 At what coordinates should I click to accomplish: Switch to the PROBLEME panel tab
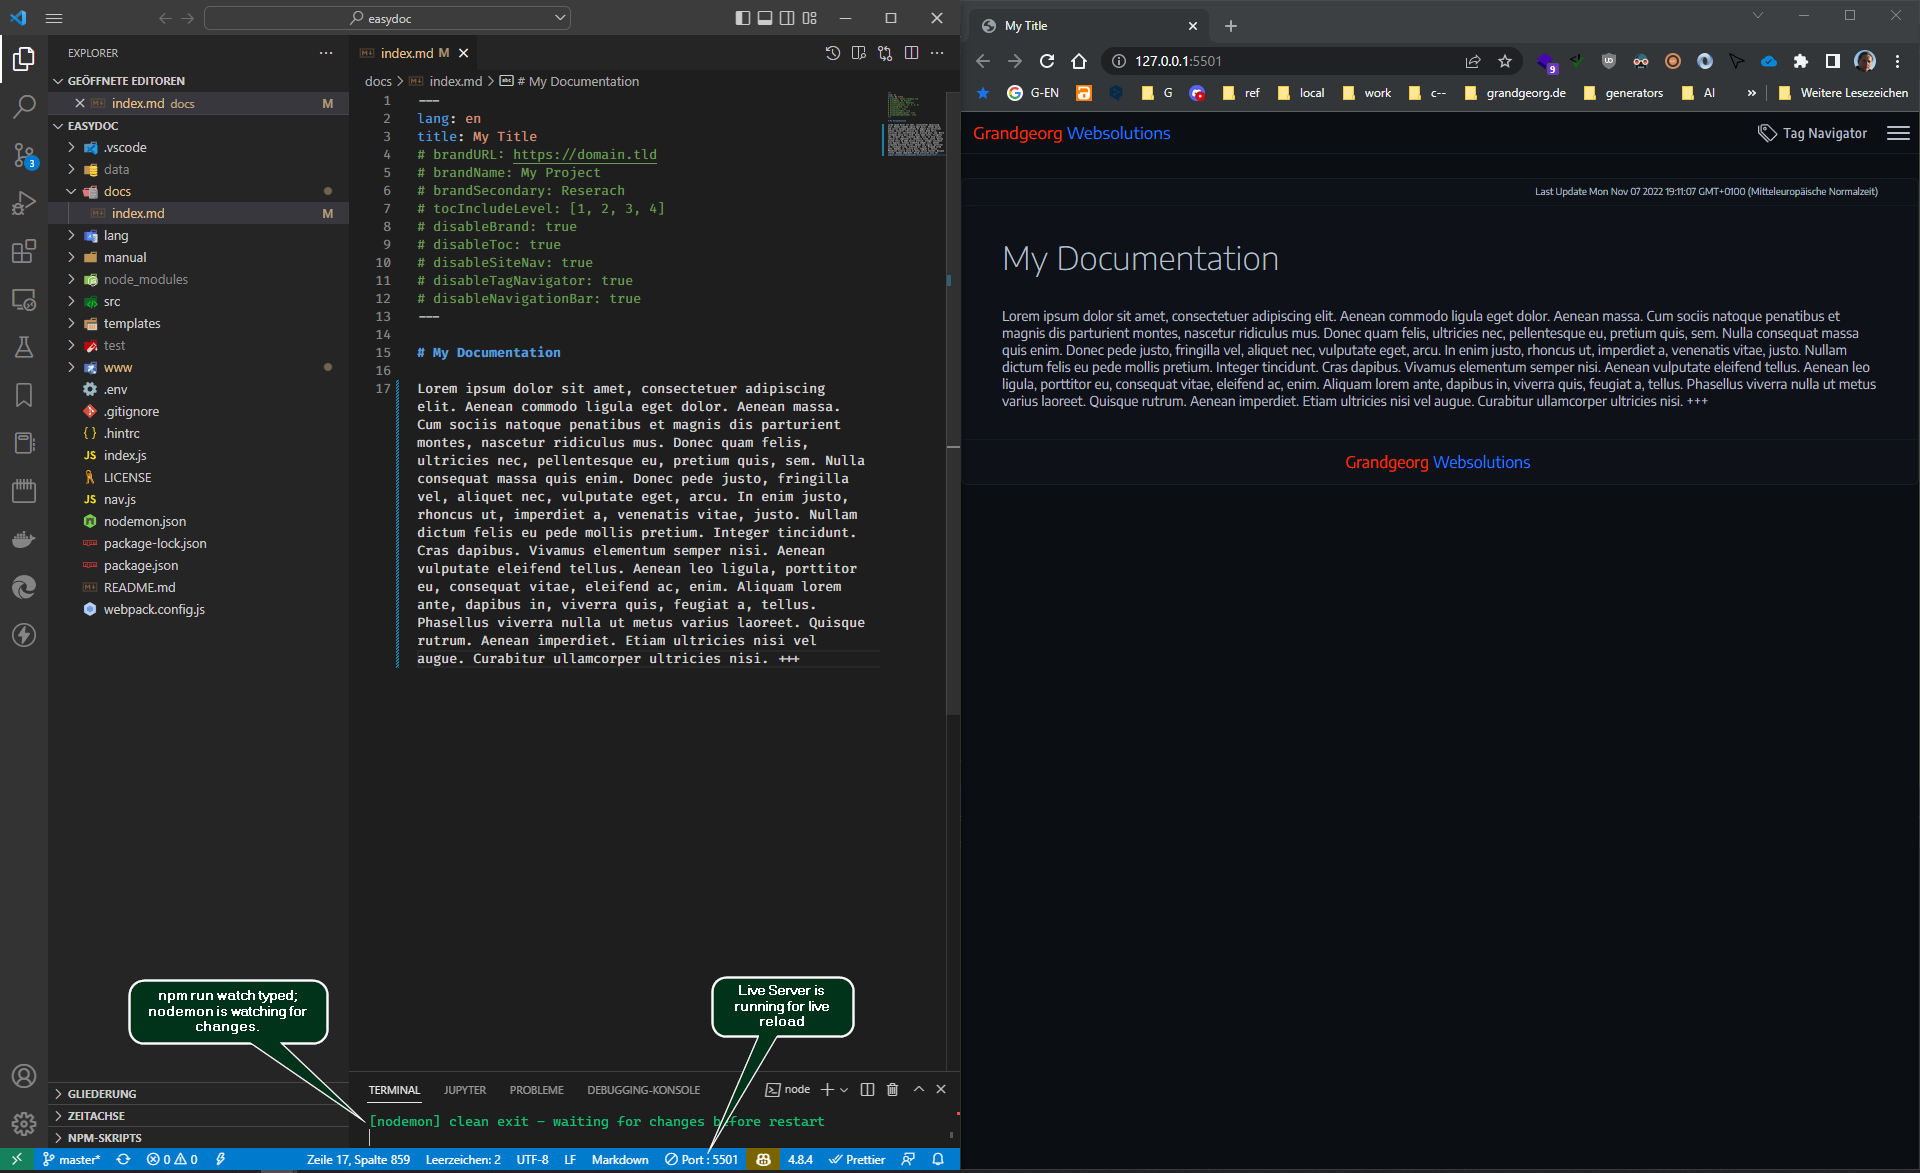[536, 1090]
